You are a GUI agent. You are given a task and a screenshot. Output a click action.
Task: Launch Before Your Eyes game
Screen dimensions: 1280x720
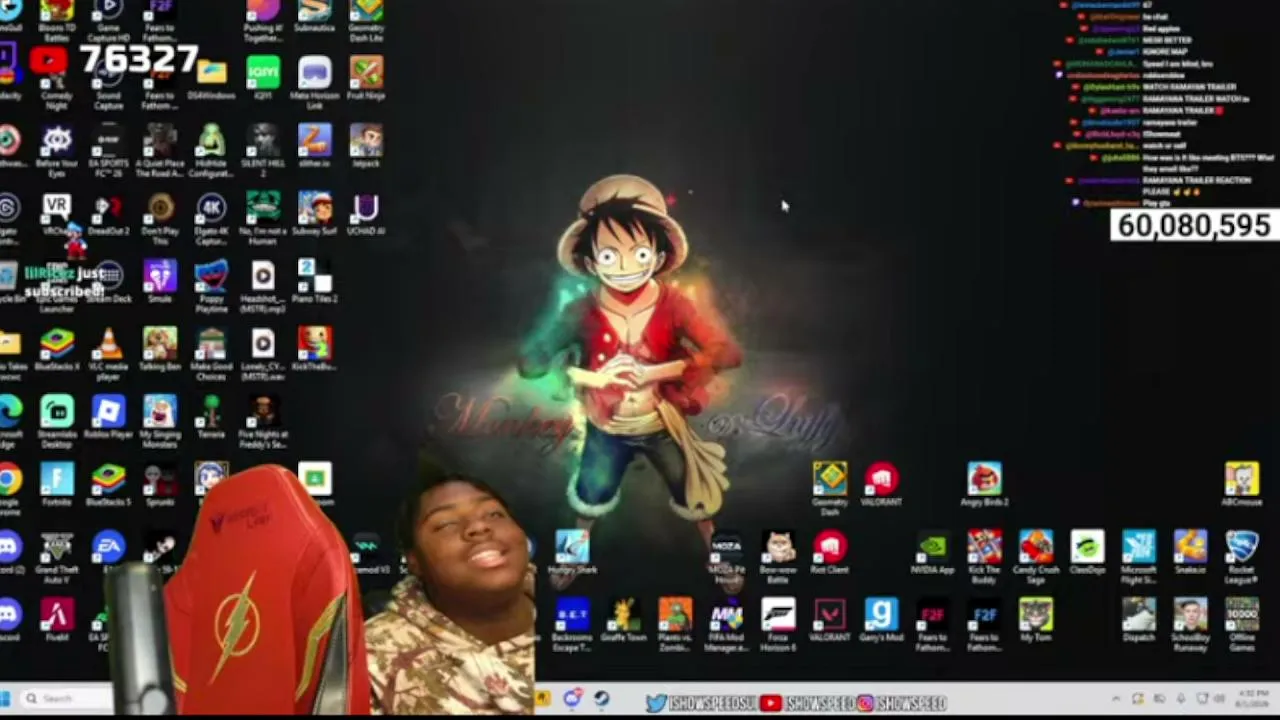tap(57, 140)
